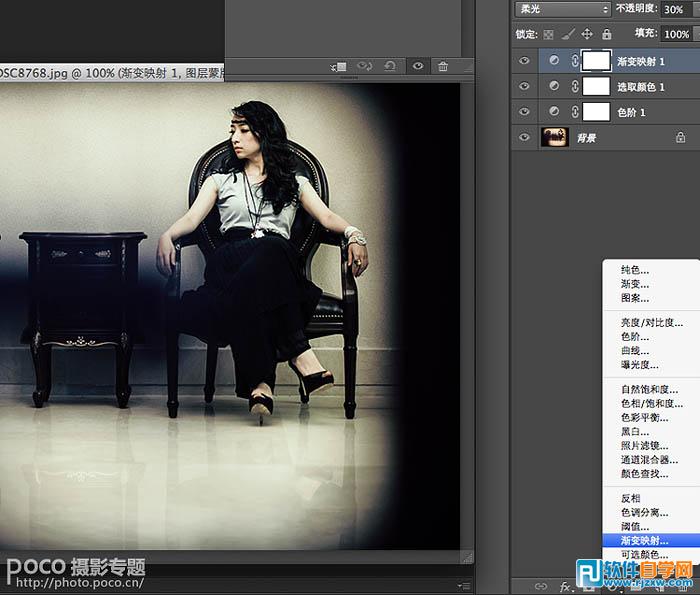
Task: Select the 渐变映射 1 layer mask thumbnail
Action: point(596,61)
